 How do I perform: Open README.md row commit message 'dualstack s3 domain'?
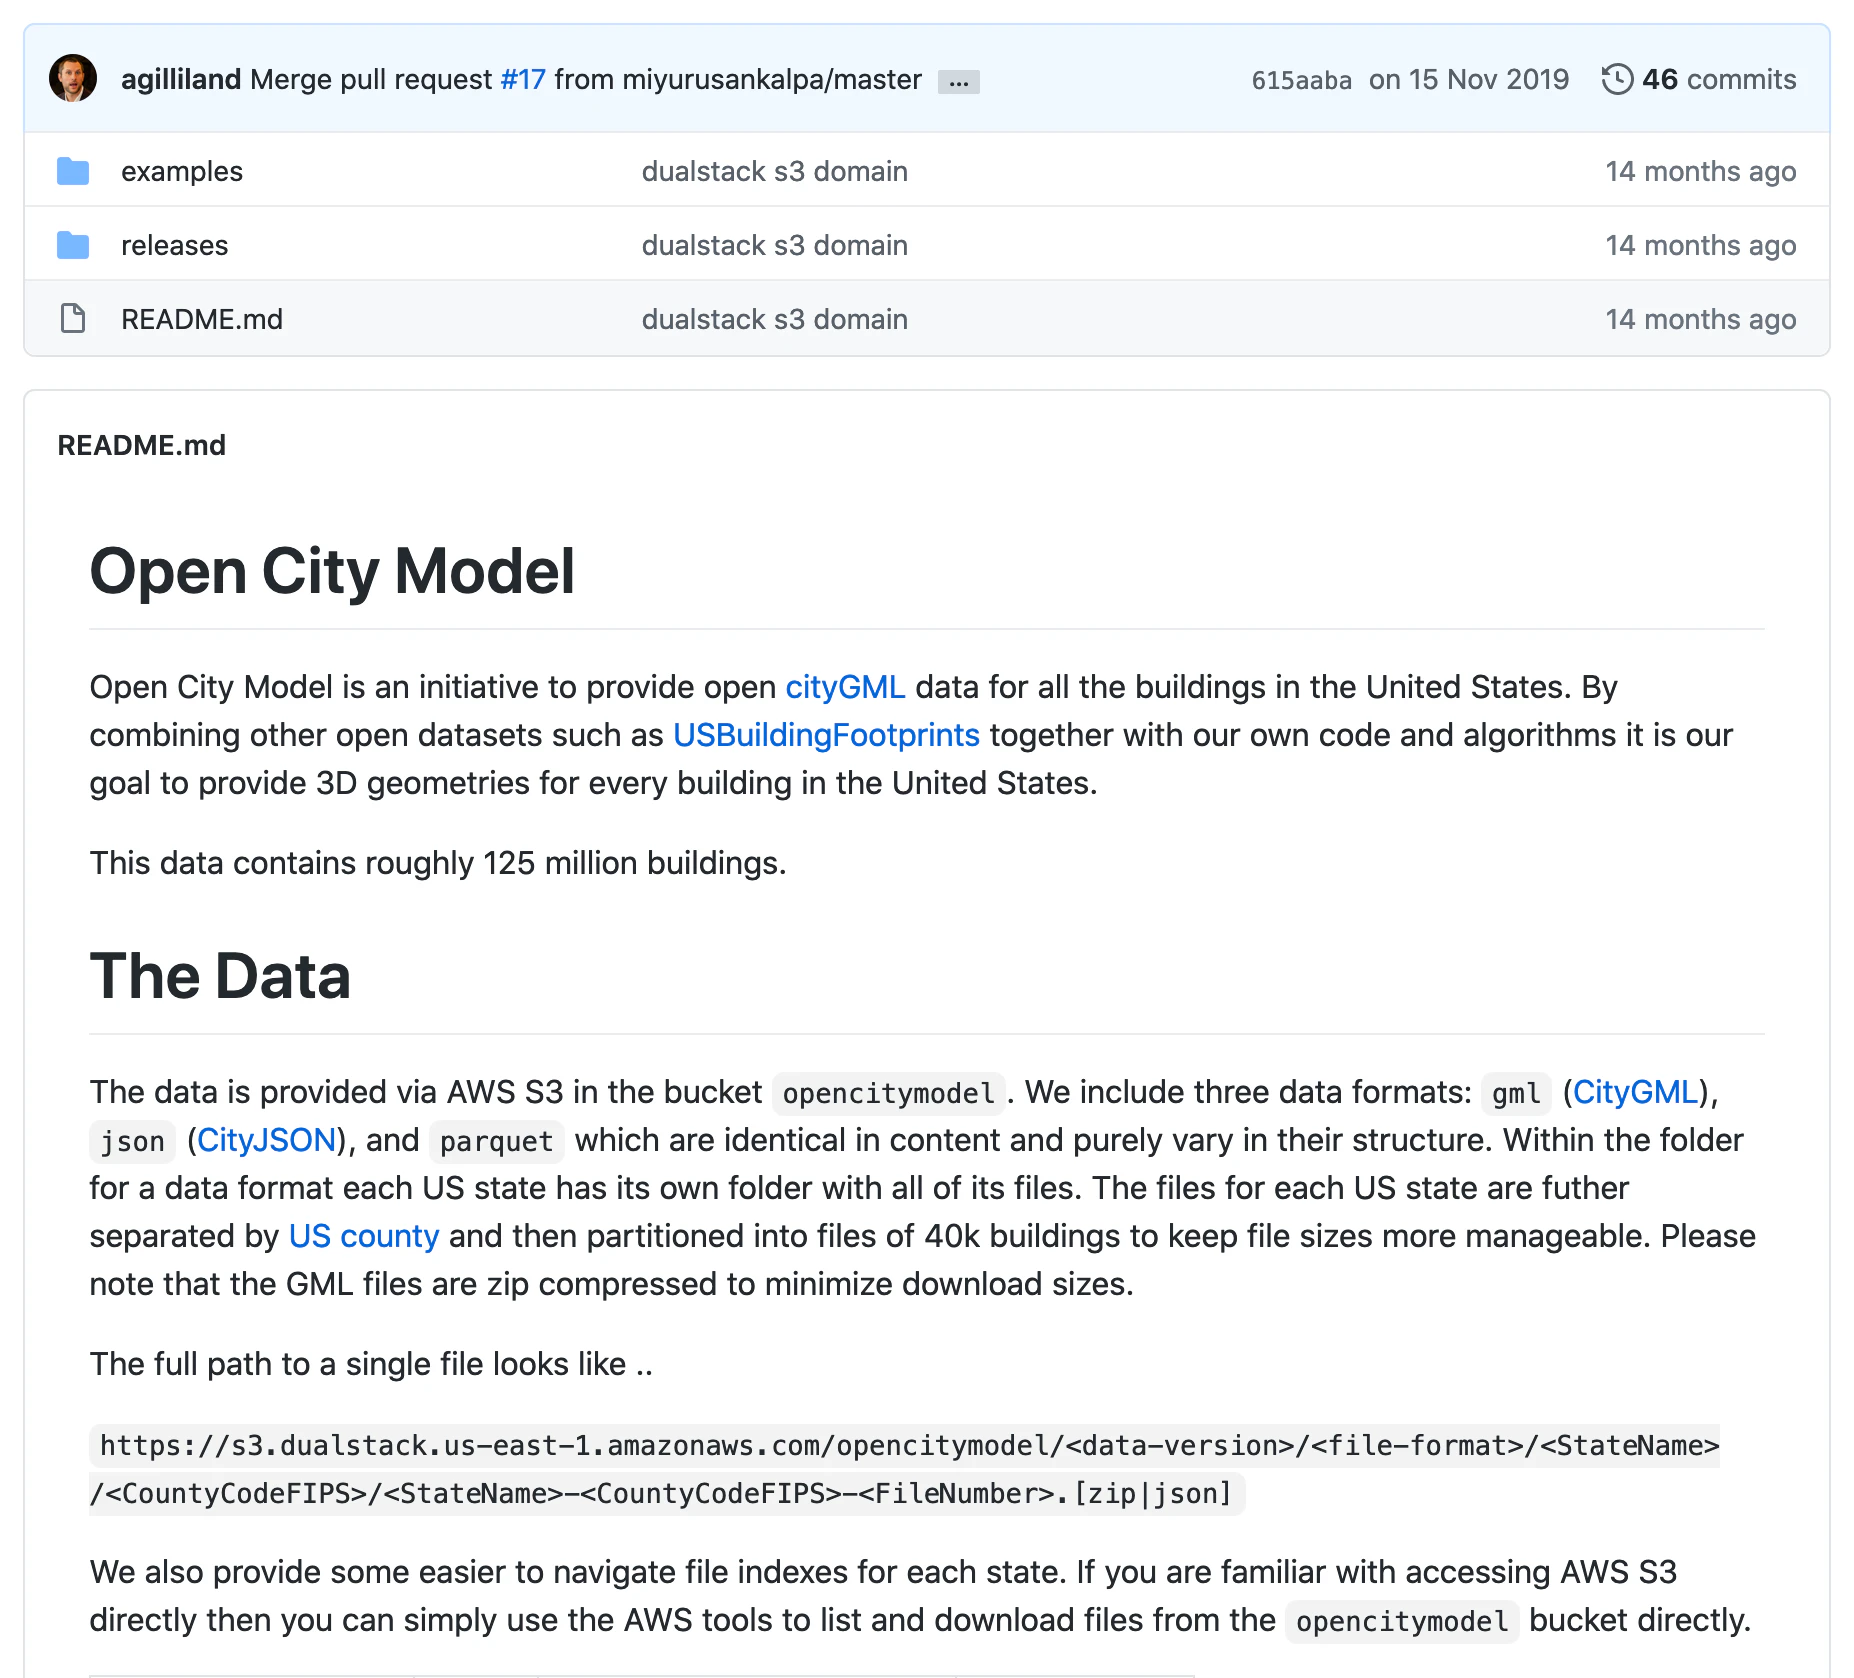775,319
